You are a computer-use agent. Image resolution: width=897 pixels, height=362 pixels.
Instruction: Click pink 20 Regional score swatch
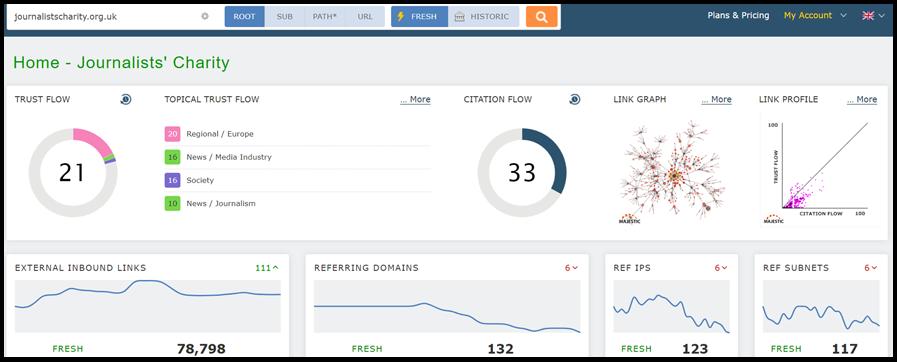[x=172, y=134]
